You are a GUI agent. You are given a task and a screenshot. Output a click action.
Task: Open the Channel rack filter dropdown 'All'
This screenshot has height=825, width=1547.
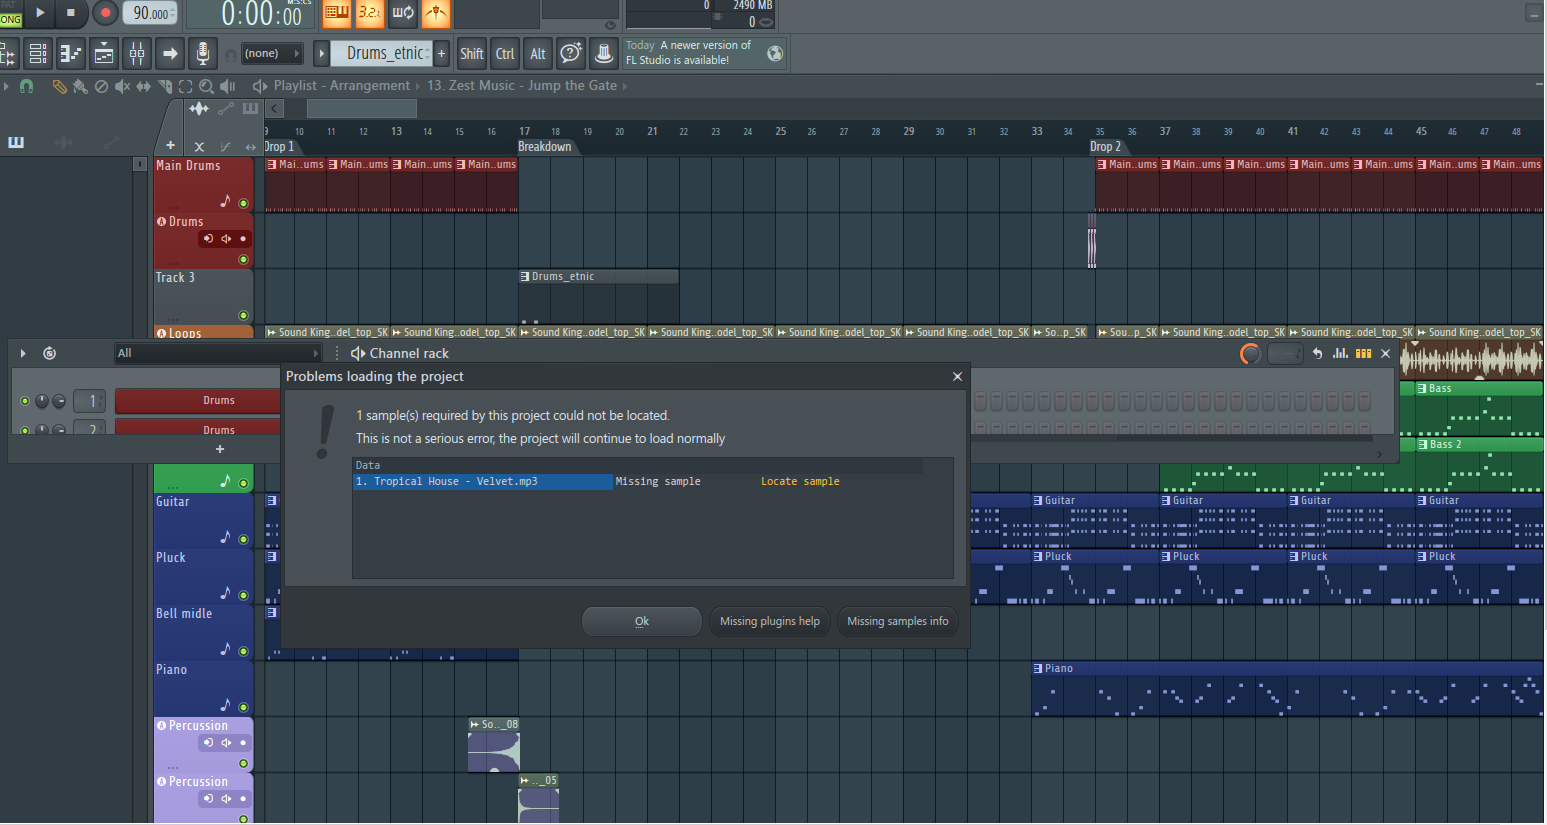pyautogui.click(x=217, y=353)
